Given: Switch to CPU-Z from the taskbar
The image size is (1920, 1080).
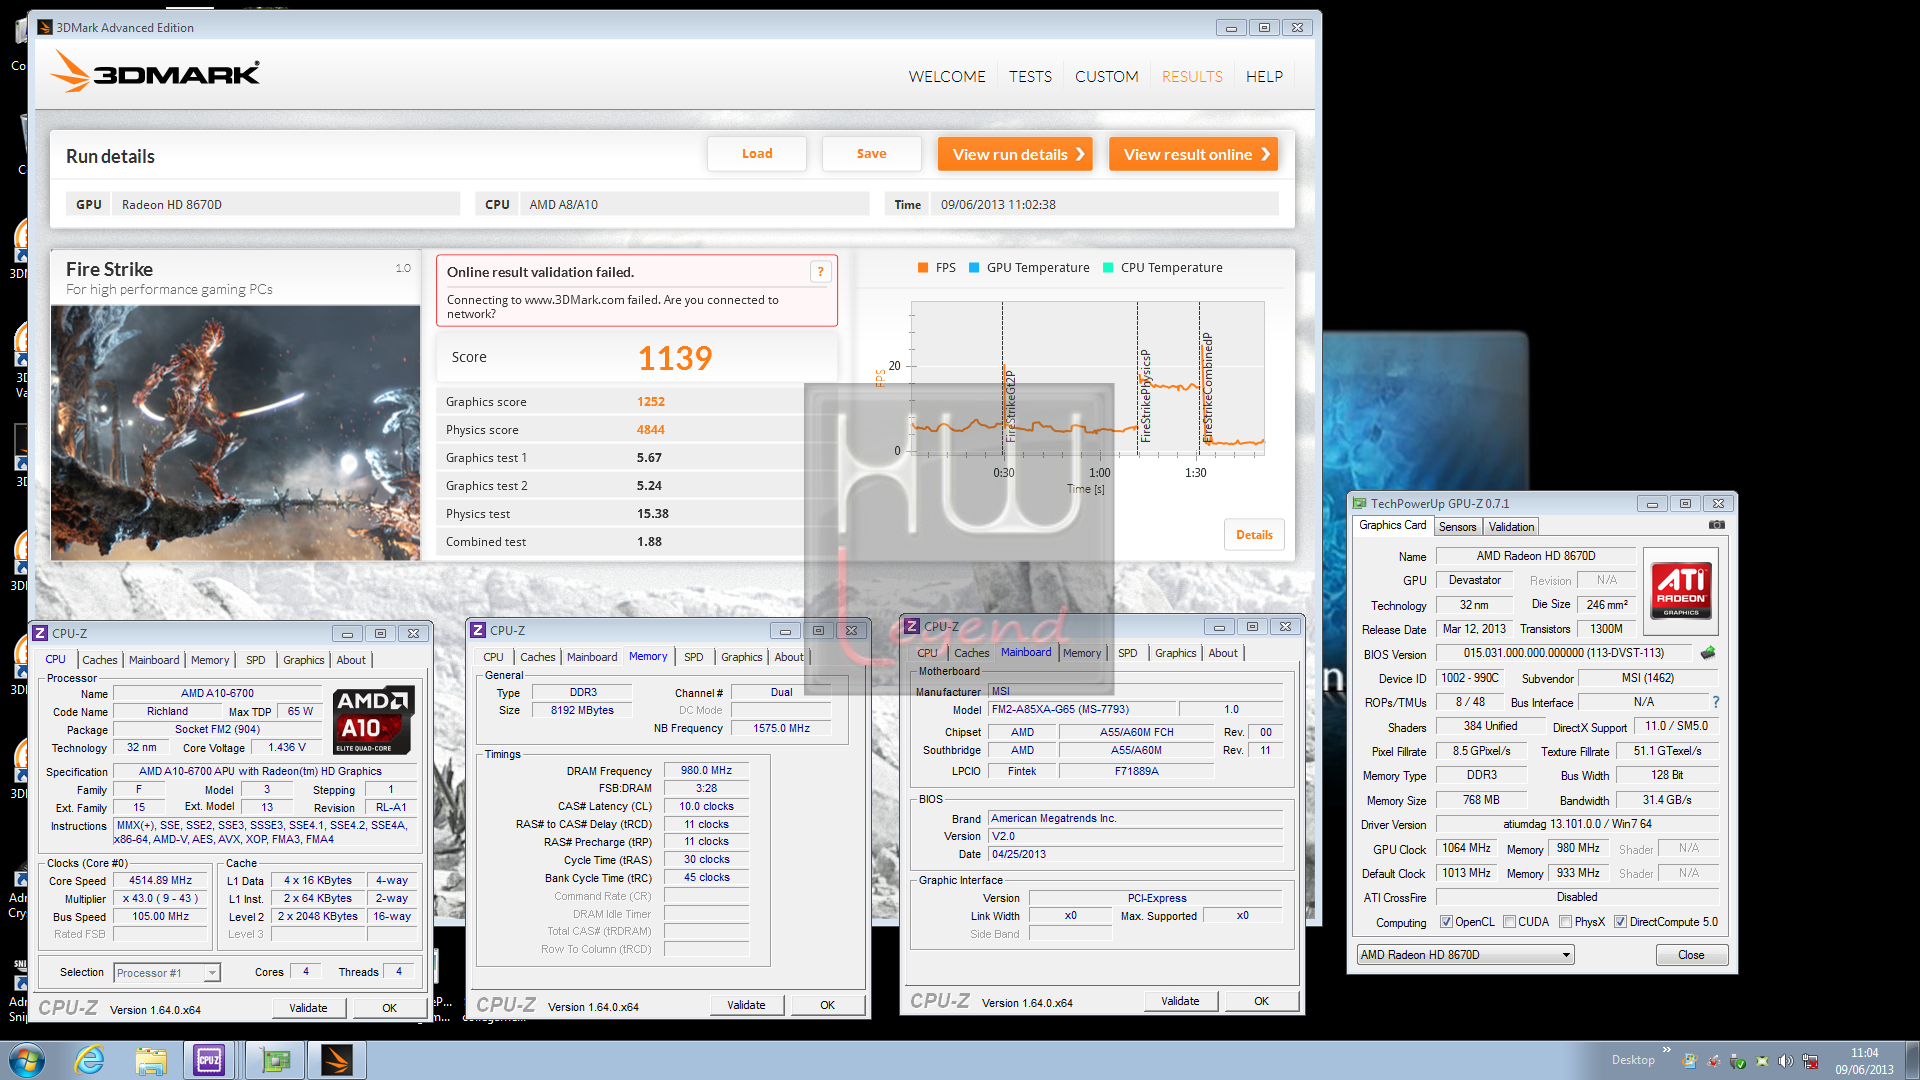Looking at the screenshot, I should [x=209, y=1060].
